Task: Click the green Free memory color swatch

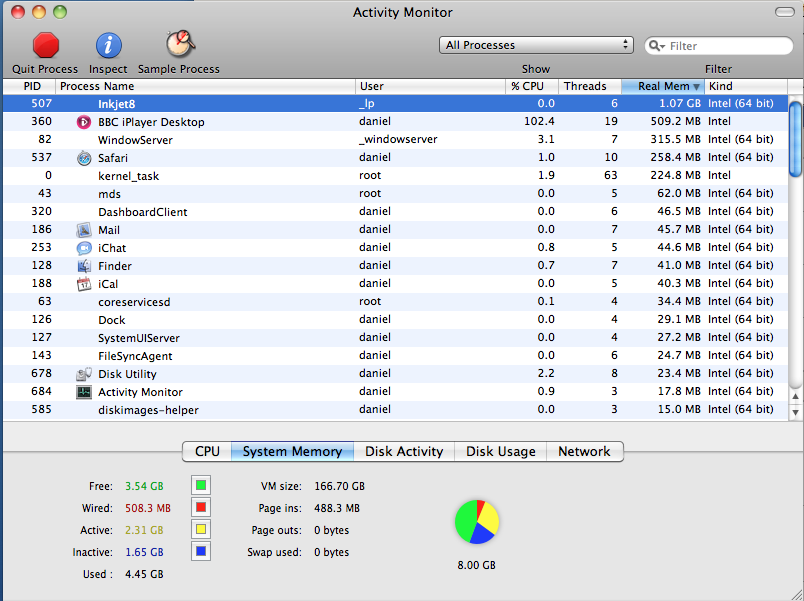Action: [x=201, y=485]
